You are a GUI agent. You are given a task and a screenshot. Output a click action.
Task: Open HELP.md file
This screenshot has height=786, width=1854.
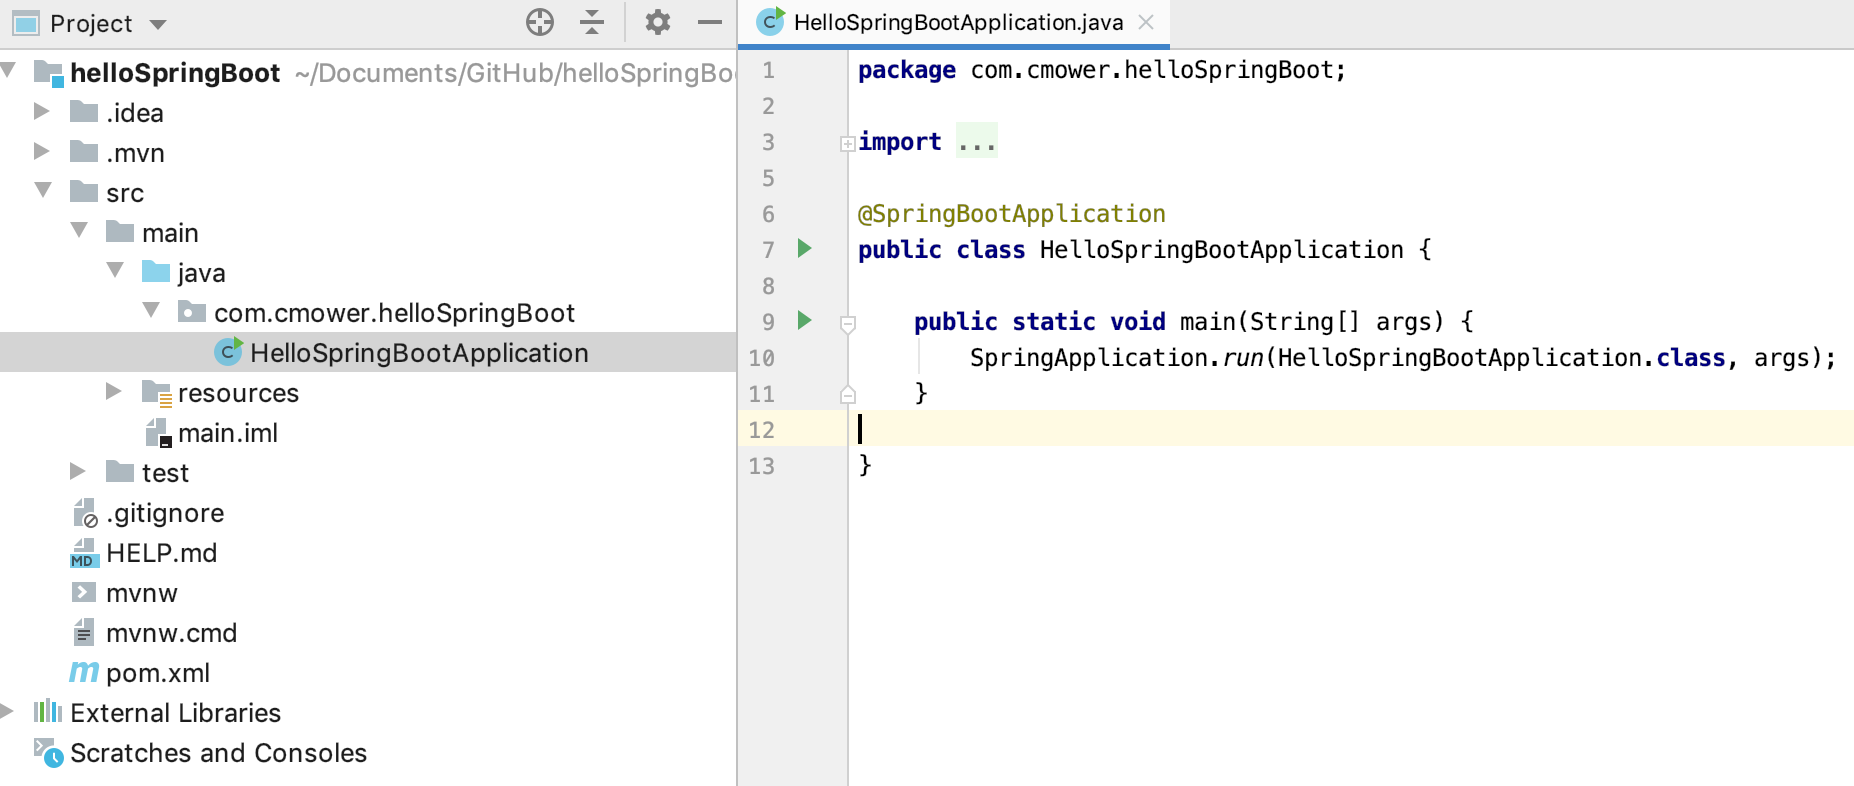(162, 553)
